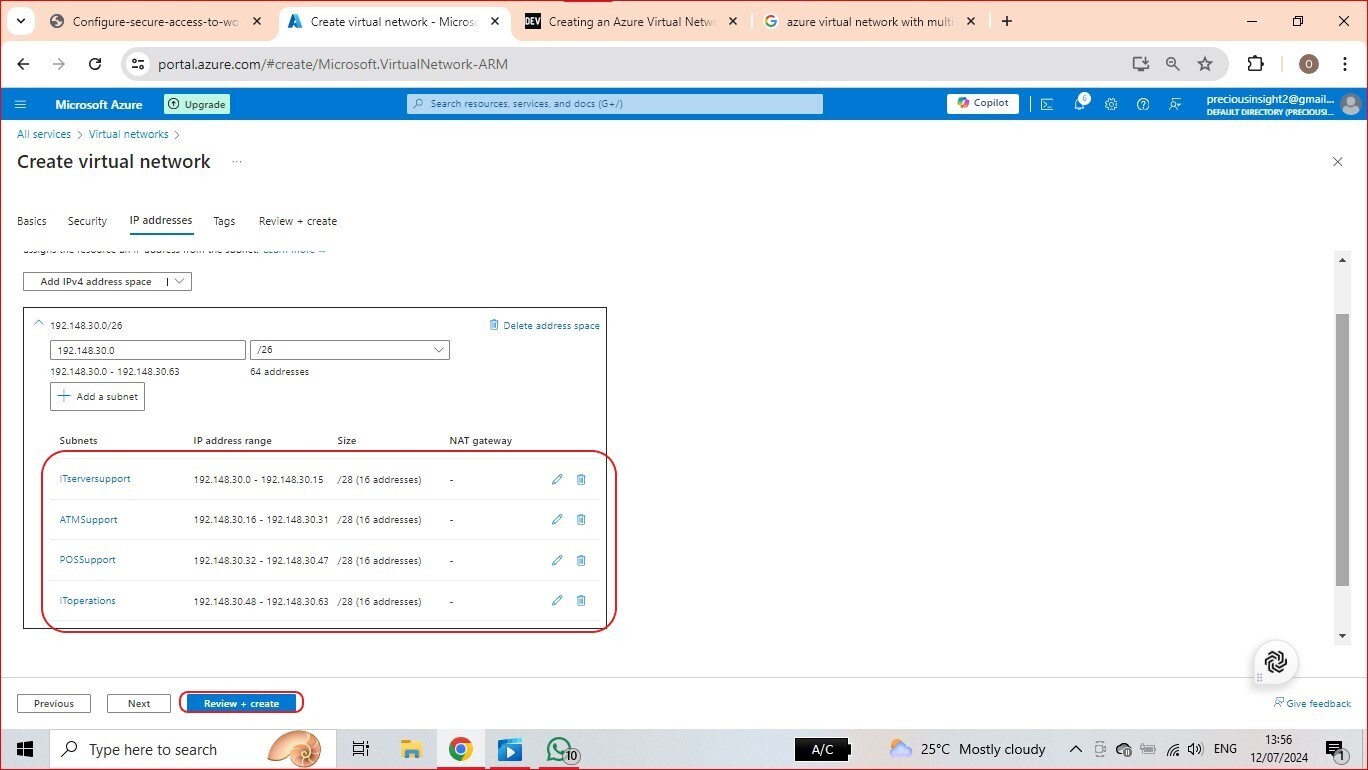Open File Explorer from the taskbar

pos(411,749)
